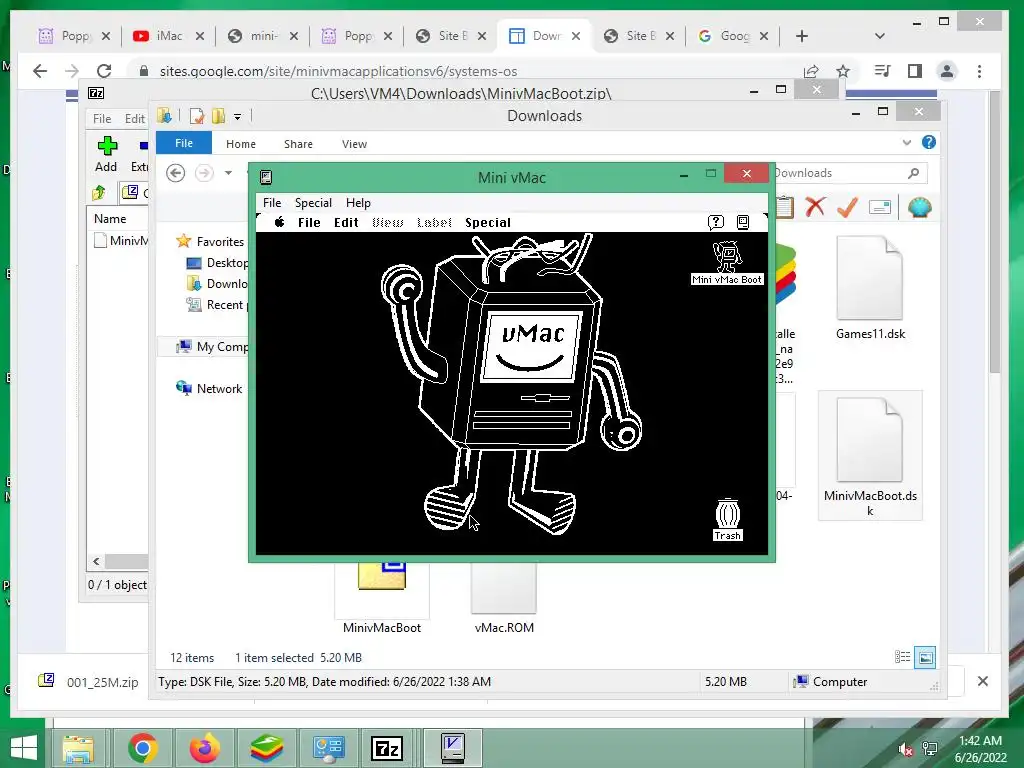The width and height of the screenshot is (1024, 768).
Task: Open 7-Zip File menu
Action: [x=102, y=118]
